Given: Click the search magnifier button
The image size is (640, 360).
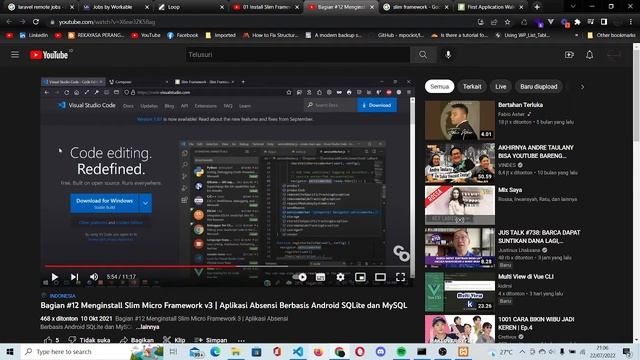Looking at the screenshot, I should (423, 54).
